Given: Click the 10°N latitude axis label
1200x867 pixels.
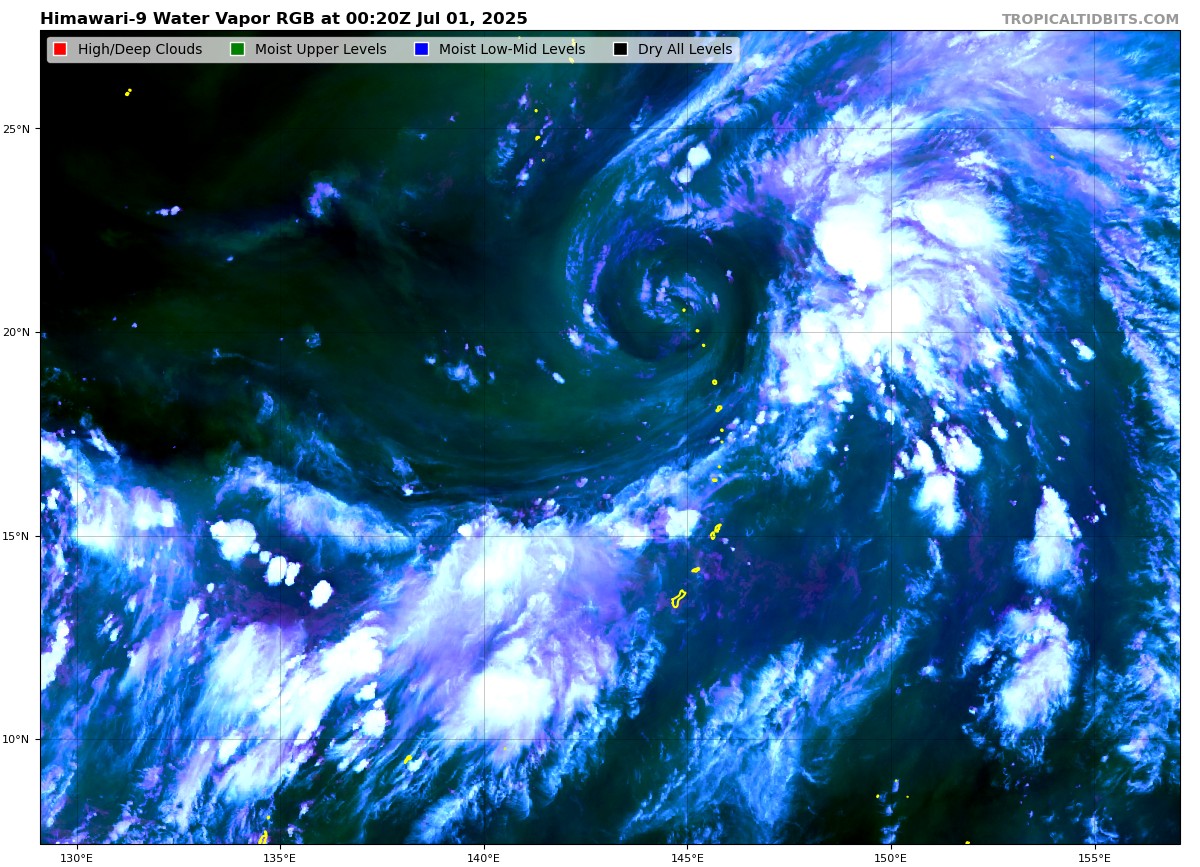Looking at the screenshot, I should [17, 740].
